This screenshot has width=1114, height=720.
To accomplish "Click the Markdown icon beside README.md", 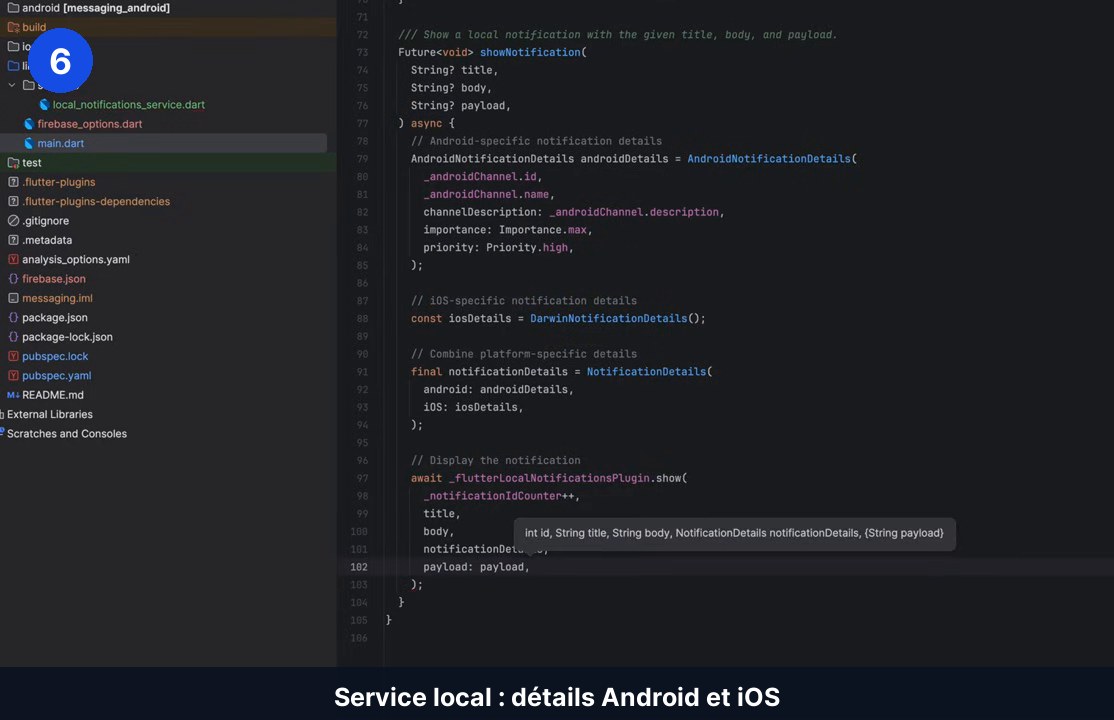I will [13, 395].
